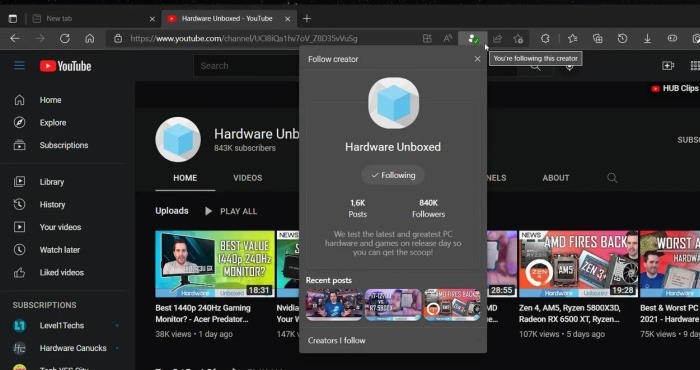Image resolution: width=700 pixels, height=370 pixels.
Task: Close the Hardware Unboxed - YouTube tab
Action: click(288, 19)
